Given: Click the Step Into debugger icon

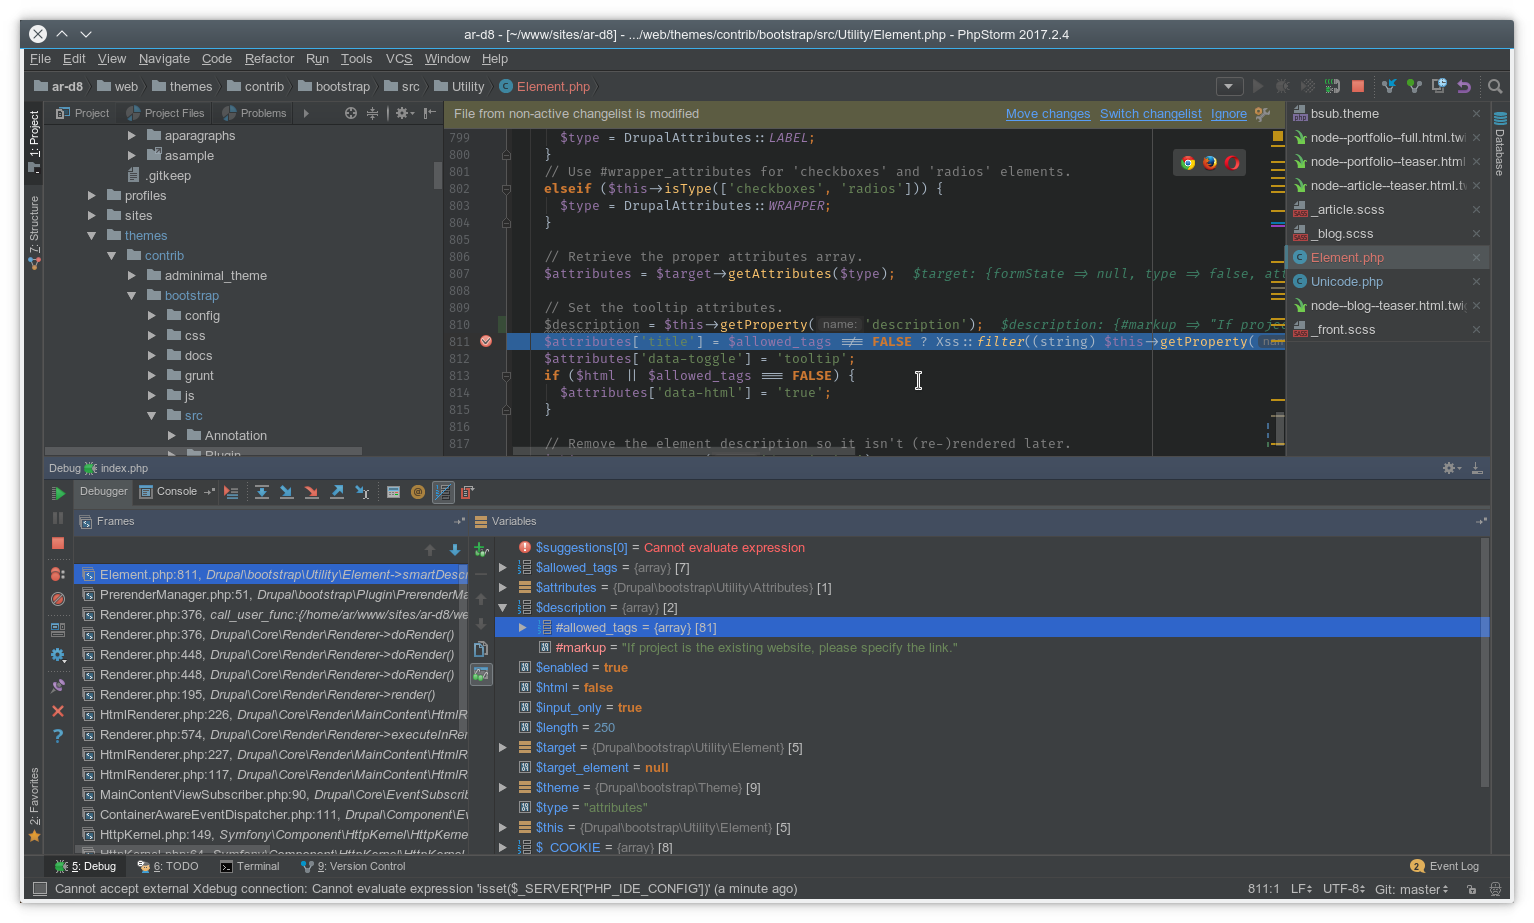Looking at the screenshot, I should (287, 491).
